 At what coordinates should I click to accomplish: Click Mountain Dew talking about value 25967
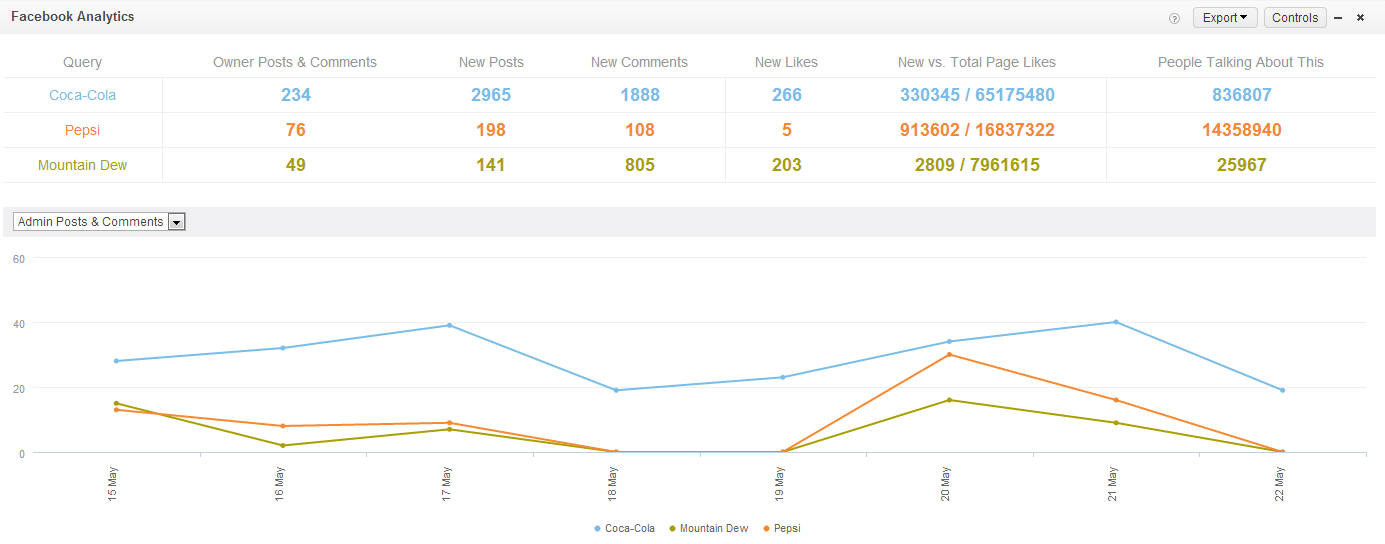click(1241, 165)
